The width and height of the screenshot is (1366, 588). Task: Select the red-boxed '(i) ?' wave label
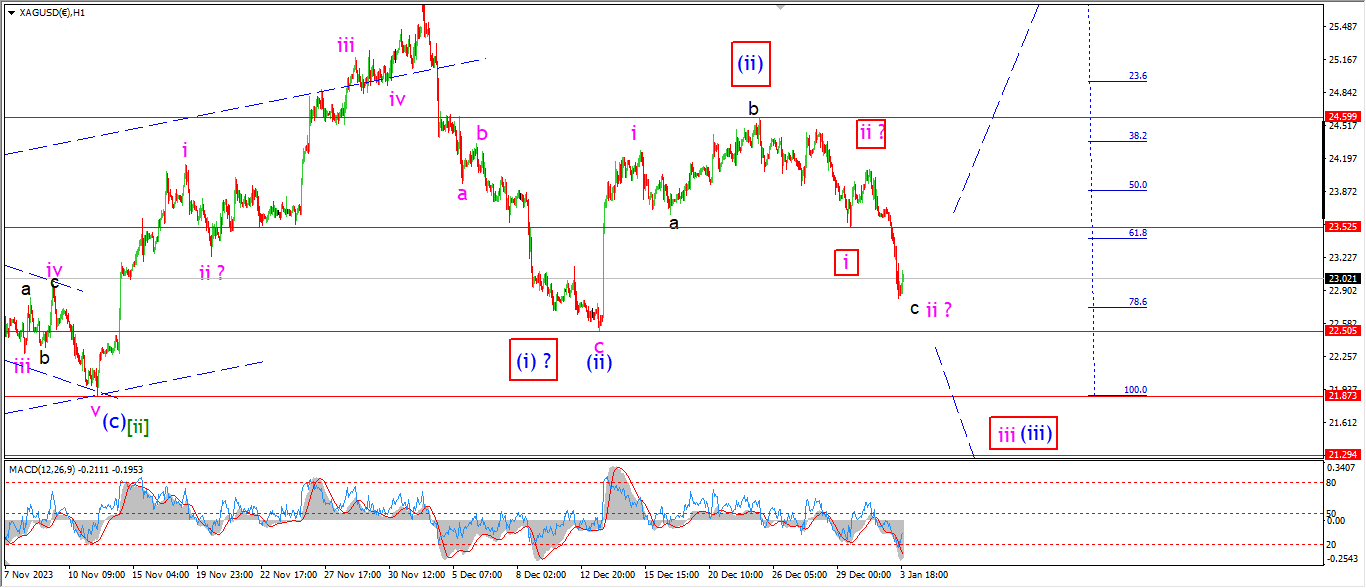point(536,362)
